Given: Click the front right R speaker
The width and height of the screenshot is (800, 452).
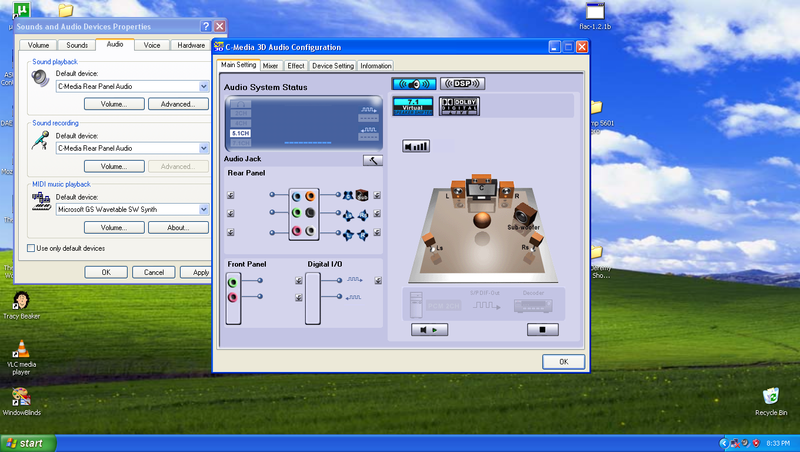Looking at the screenshot, I should (506, 190).
